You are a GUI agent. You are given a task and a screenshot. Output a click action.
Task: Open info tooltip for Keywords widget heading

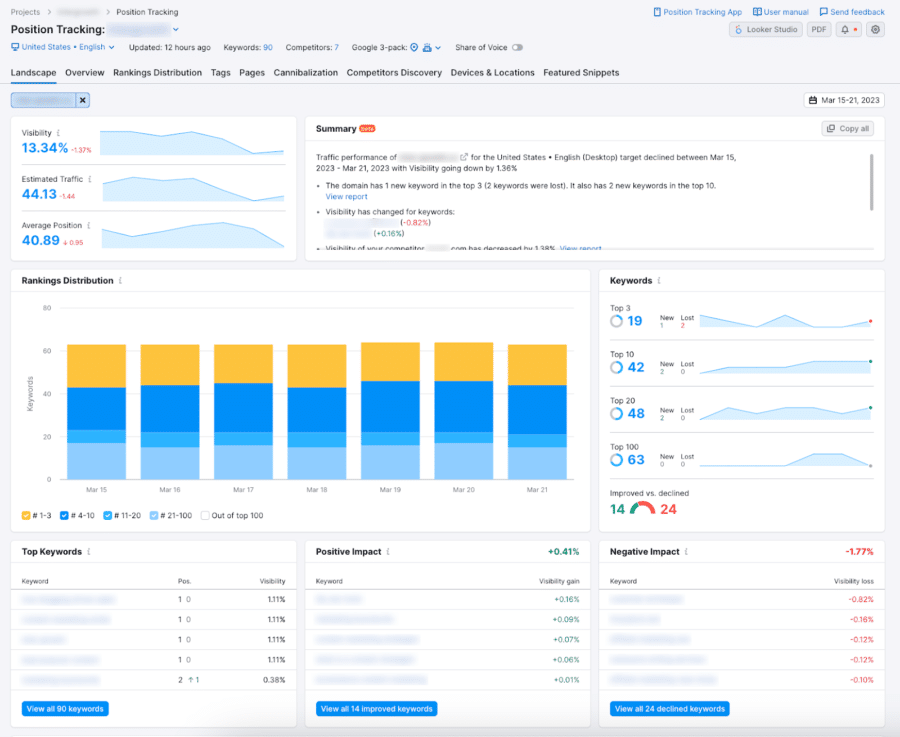pos(659,281)
